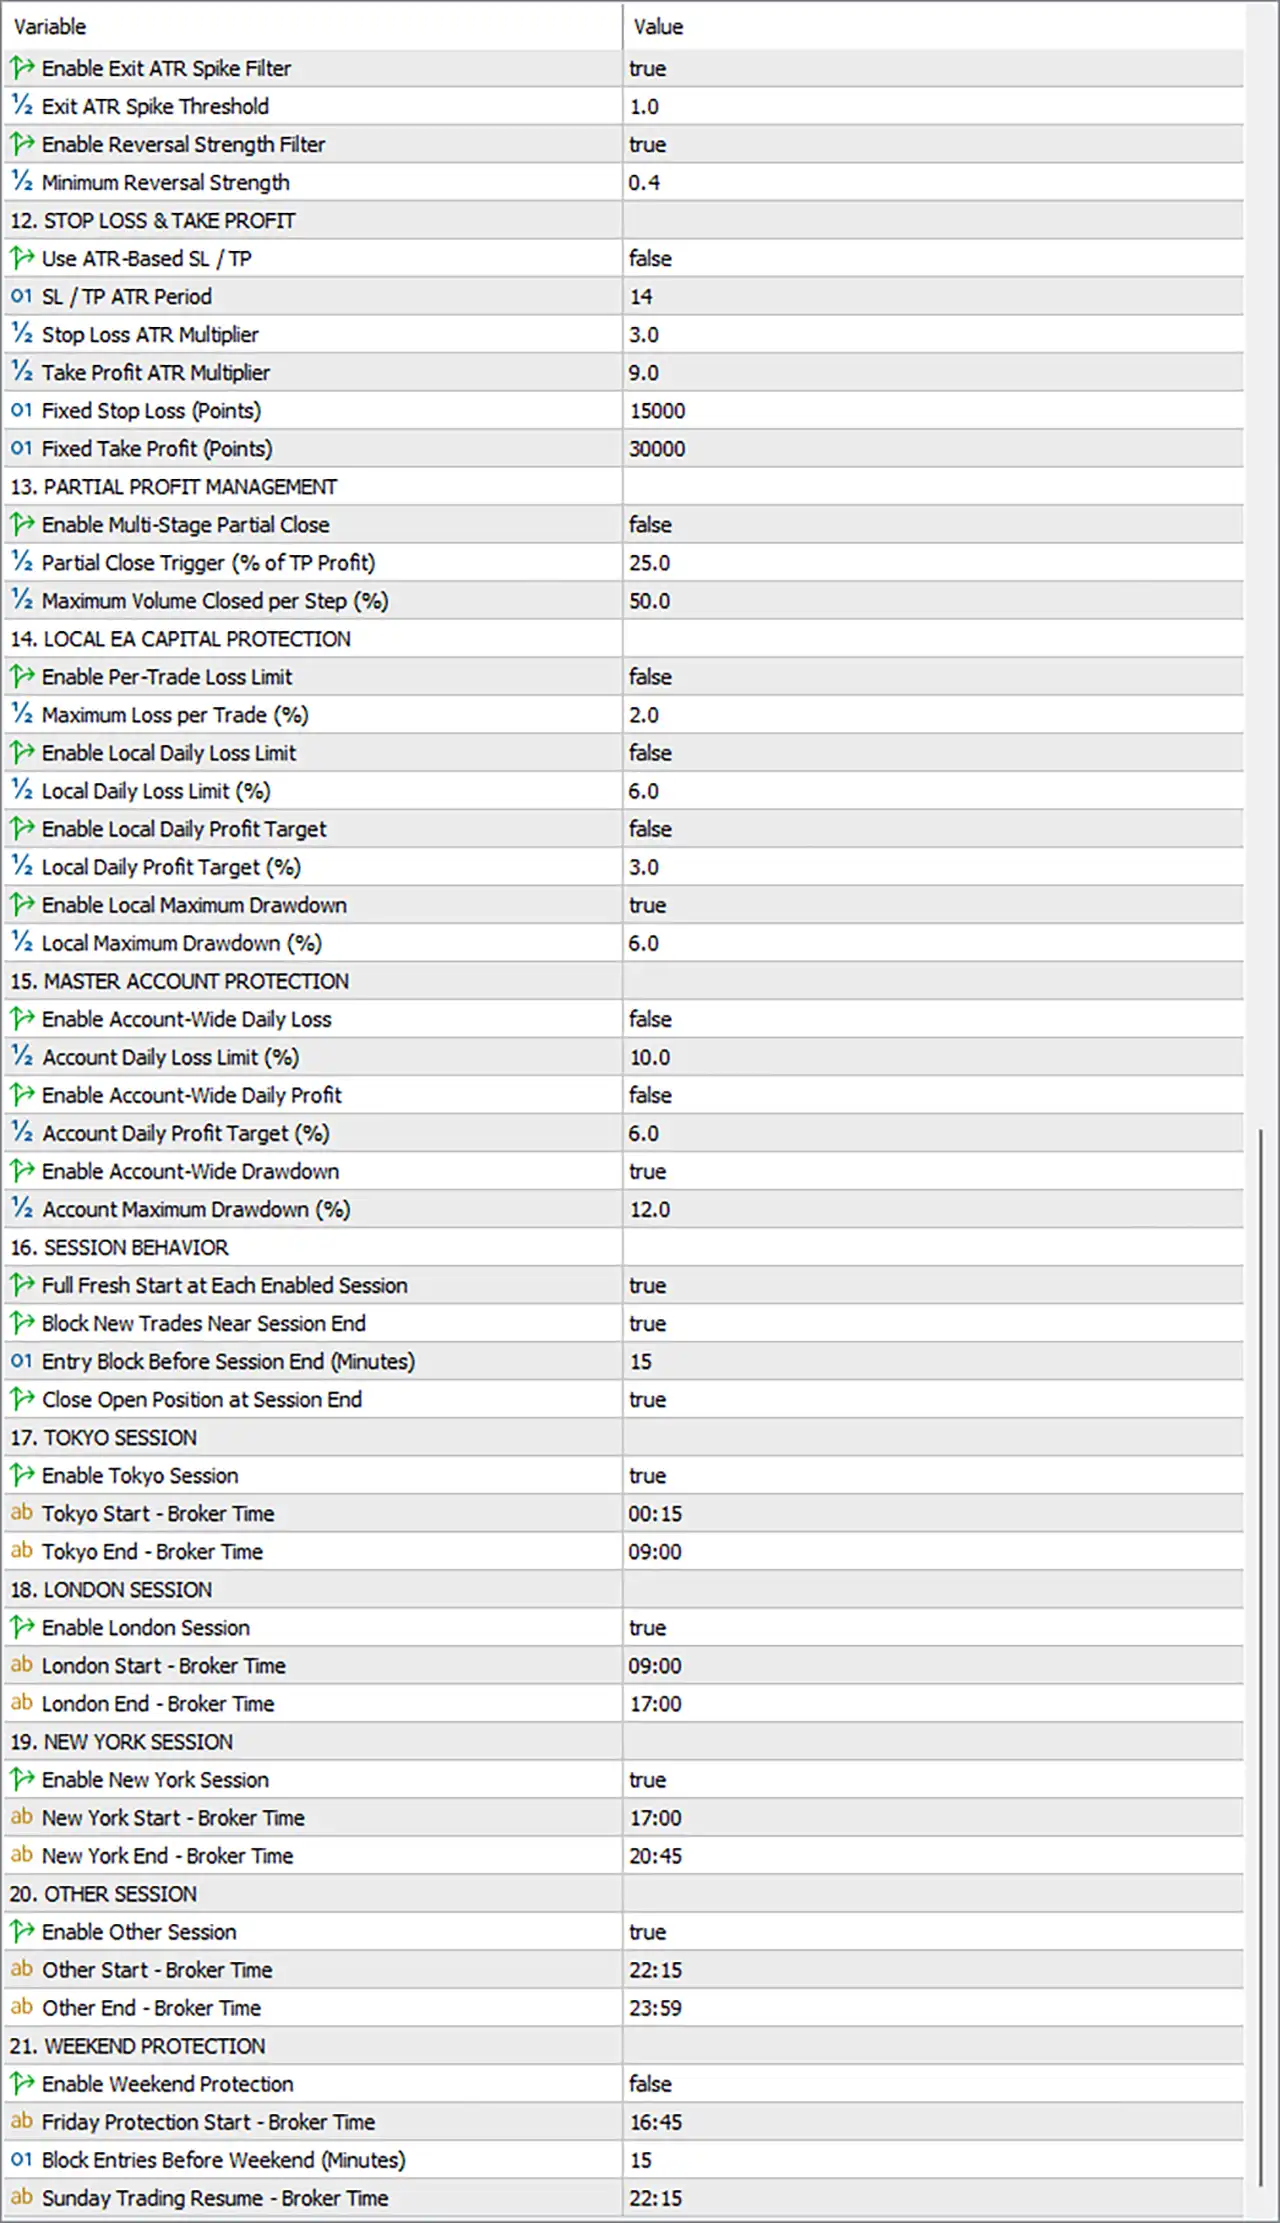Click fraction icon beside Local Maximum Drawdown (%)
Image resolution: width=1280 pixels, height=2223 pixels.
22,942
